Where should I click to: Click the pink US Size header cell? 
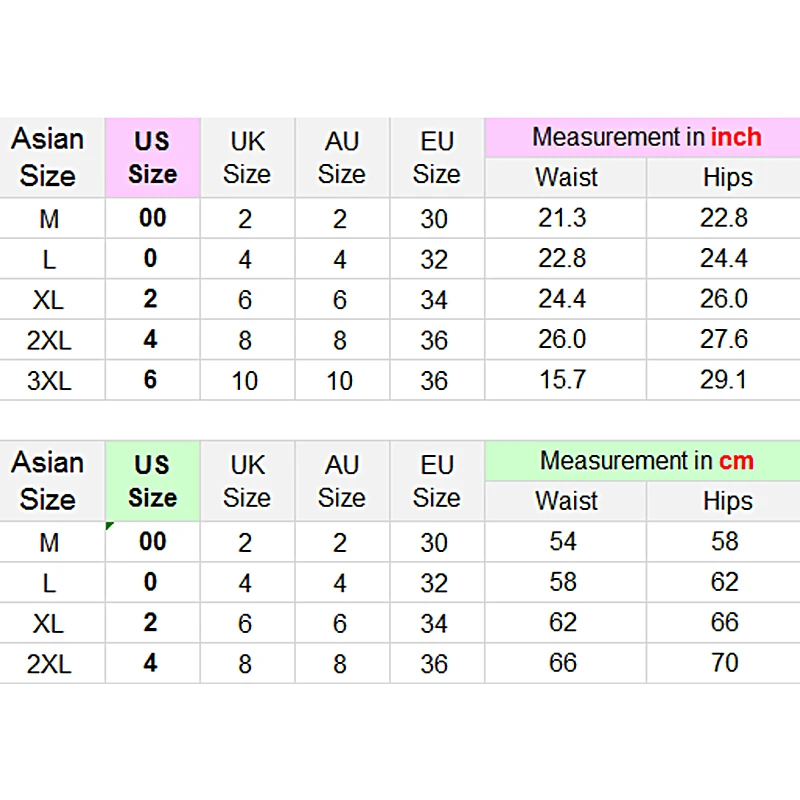click(152, 158)
